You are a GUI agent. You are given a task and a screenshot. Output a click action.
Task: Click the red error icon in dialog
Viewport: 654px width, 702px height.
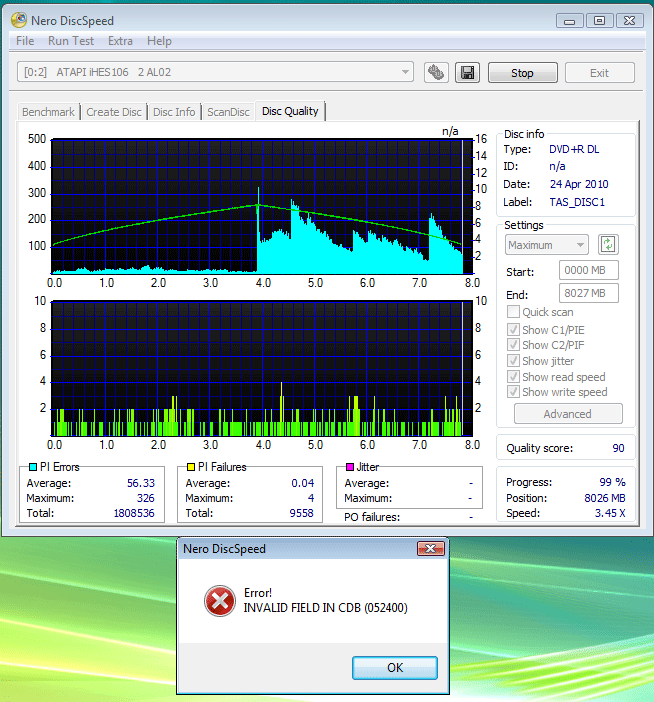click(x=219, y=601)
